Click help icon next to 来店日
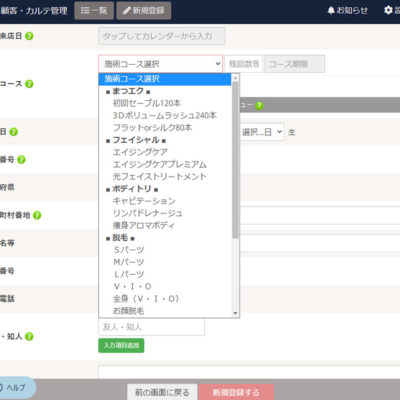The width and height of the screenshot is (400, 400). click(29, 36)
